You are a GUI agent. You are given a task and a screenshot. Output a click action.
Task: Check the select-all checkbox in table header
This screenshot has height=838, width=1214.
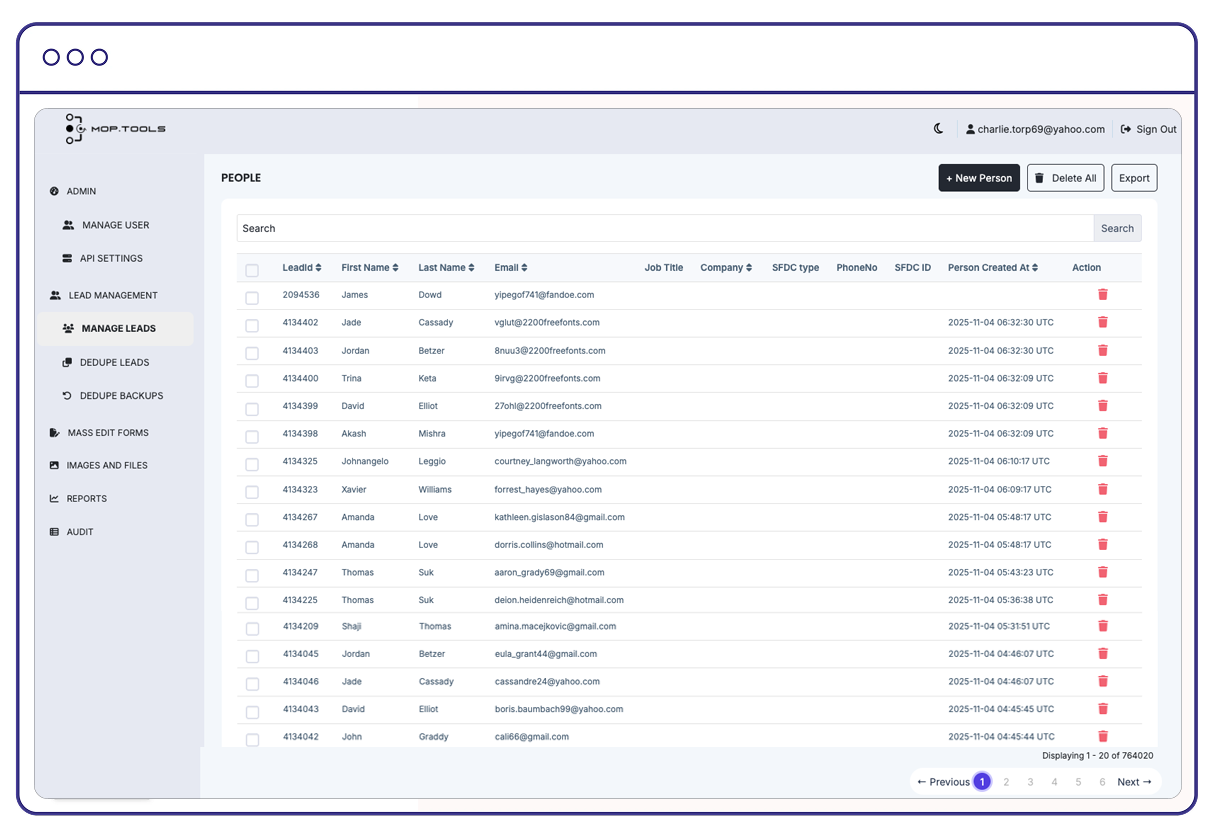point(251,267)
